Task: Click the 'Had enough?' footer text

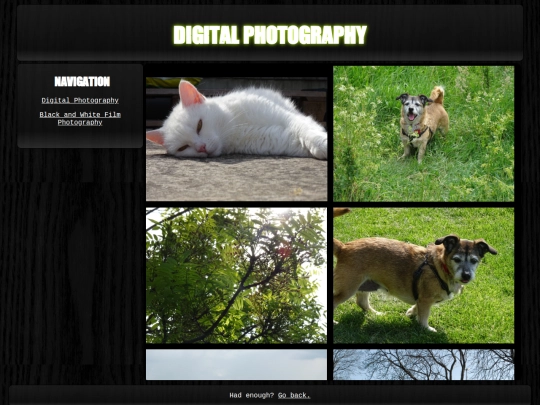Action: pyautogui.click(x=252, y=395)
